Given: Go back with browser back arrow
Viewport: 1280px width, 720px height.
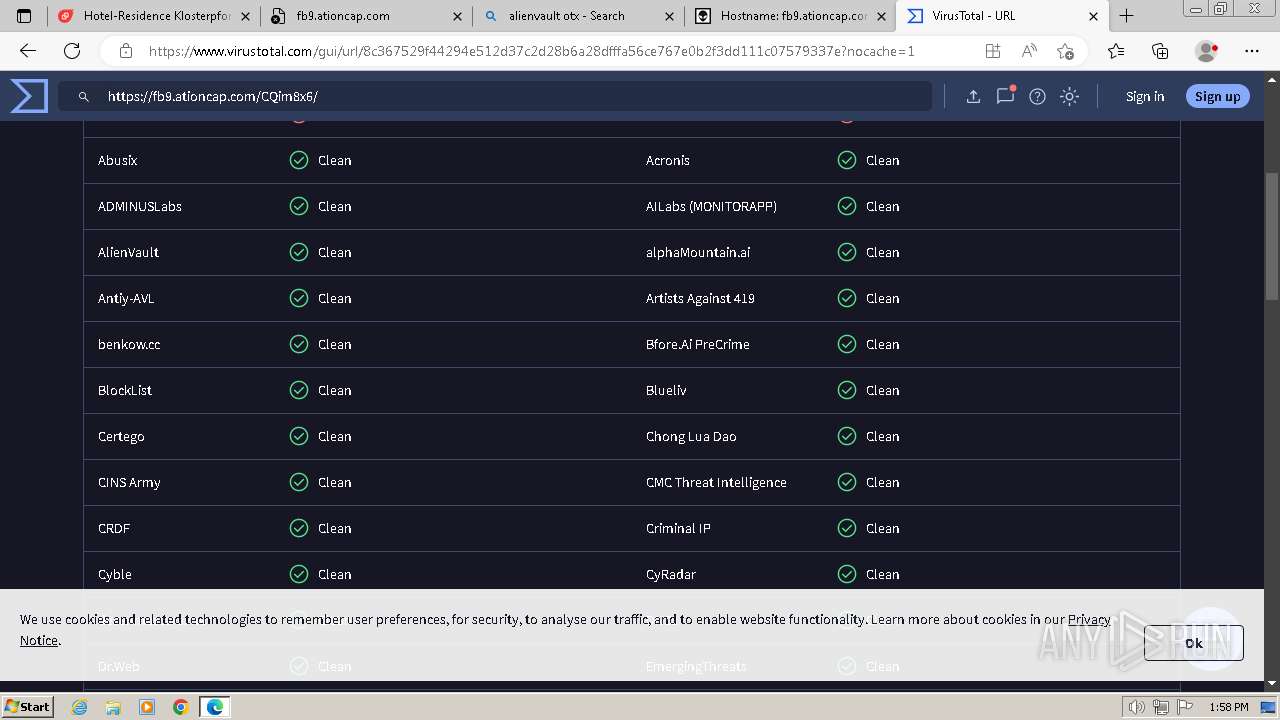Looking at the screenshot, I should pyautogui.click(x=28, y=51).
